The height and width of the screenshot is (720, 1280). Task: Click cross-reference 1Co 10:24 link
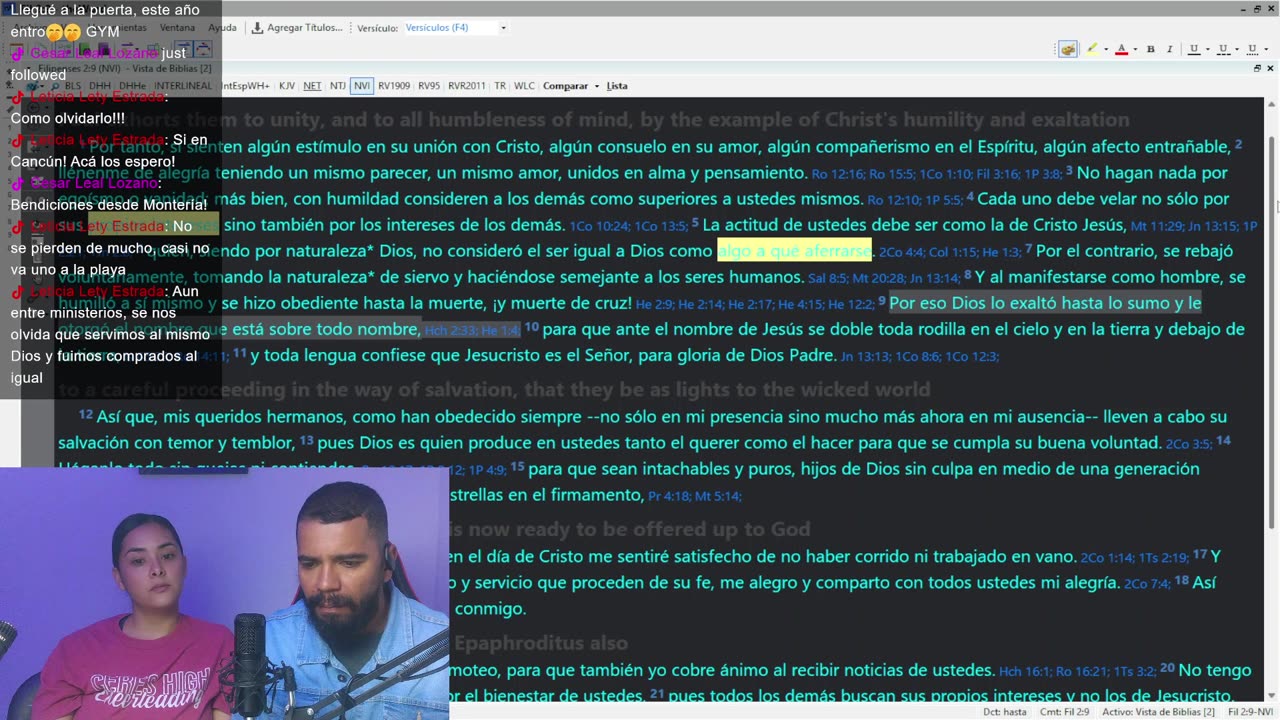tap(600, 226)
